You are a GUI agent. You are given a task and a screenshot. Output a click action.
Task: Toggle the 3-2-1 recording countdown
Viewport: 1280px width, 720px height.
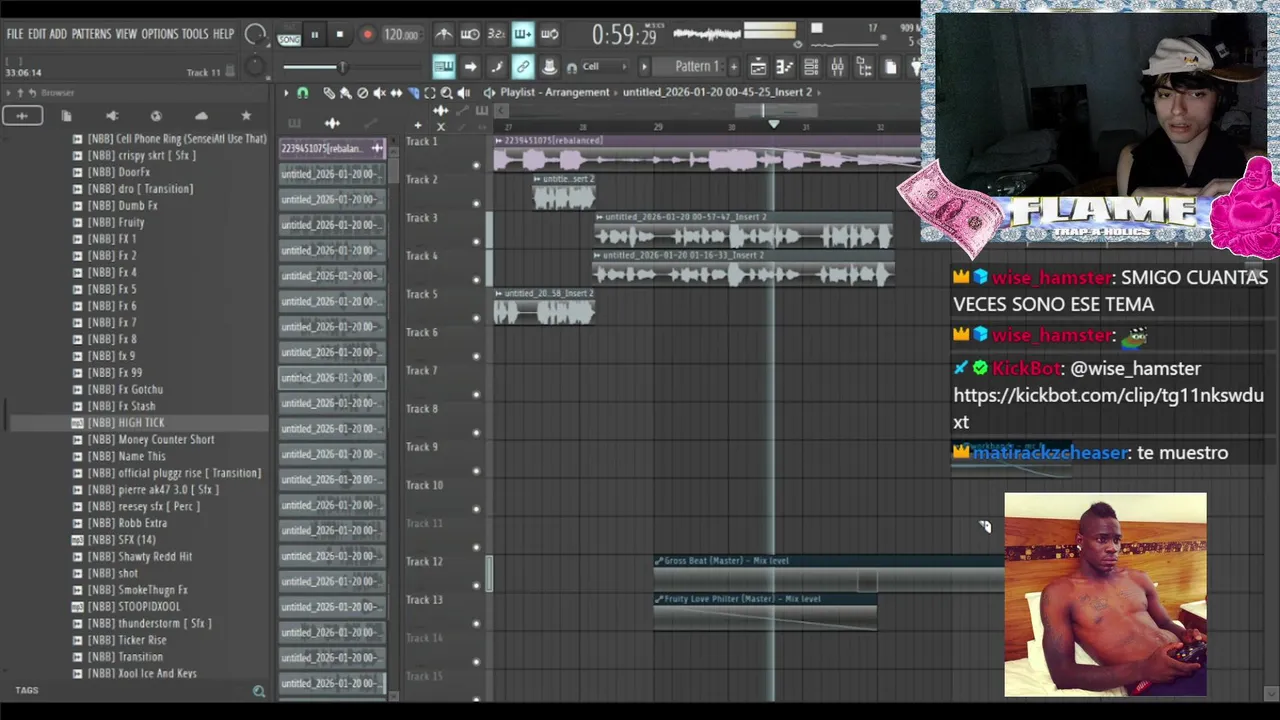(x=496, y=35)
